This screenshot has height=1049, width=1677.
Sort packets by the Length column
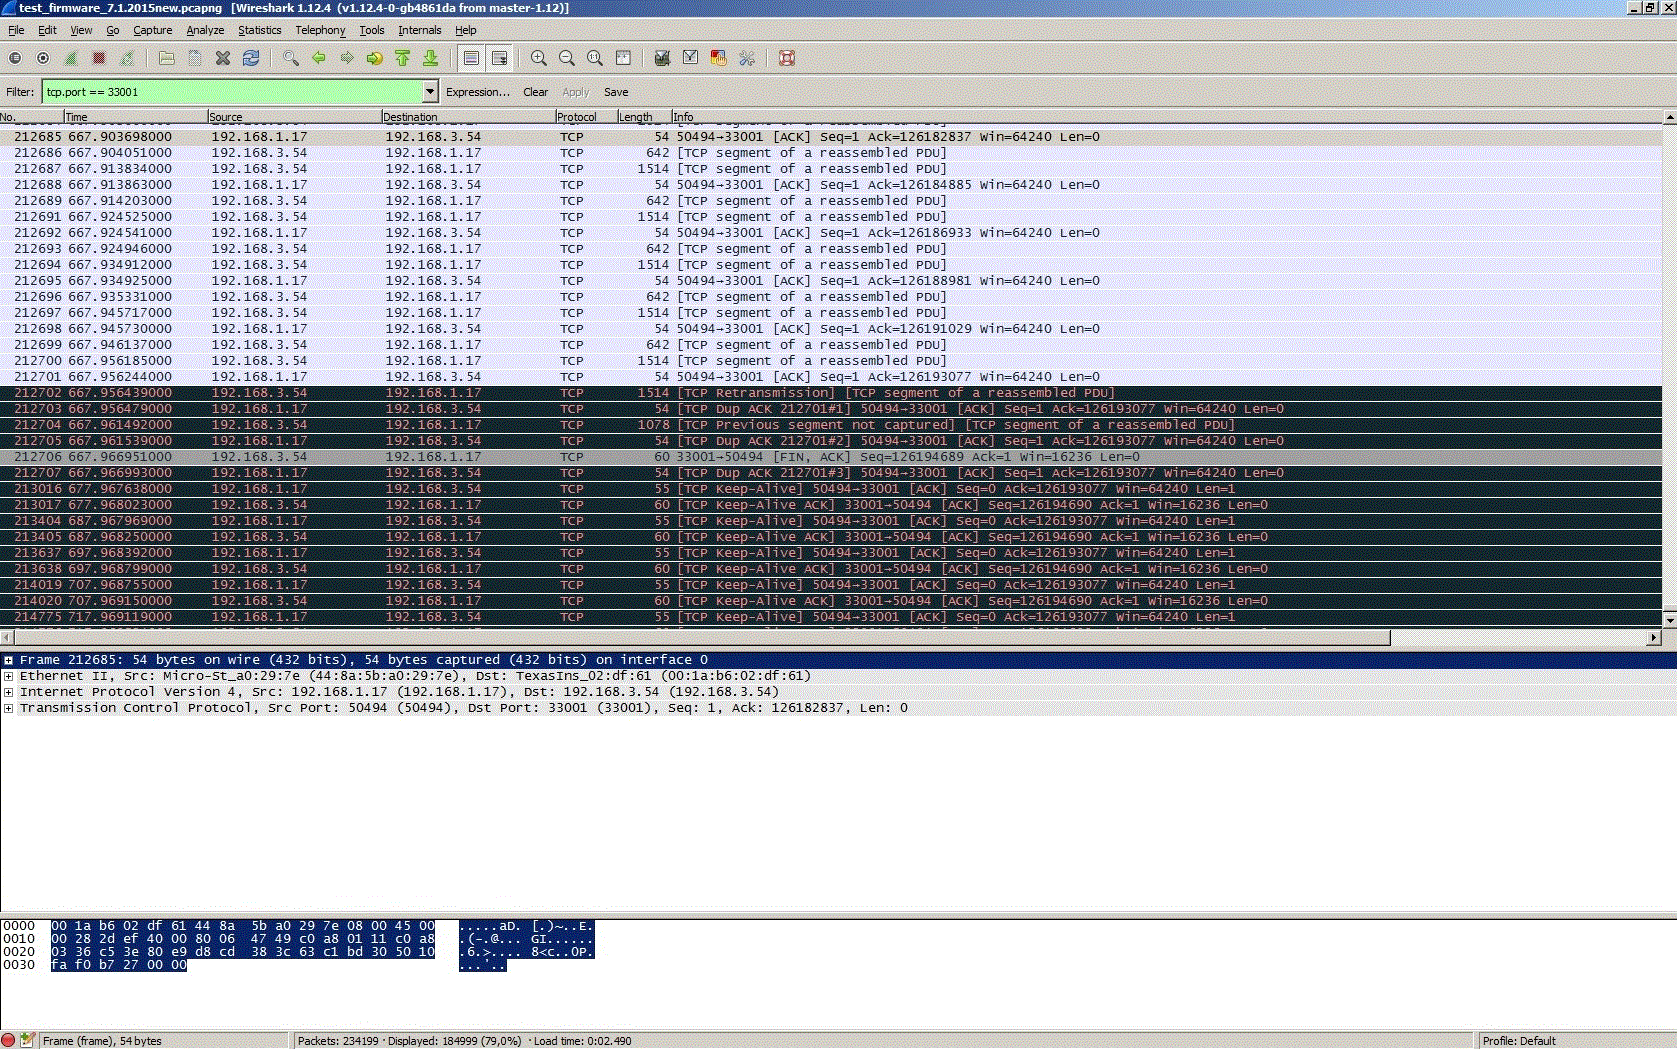tap(643, 117)
